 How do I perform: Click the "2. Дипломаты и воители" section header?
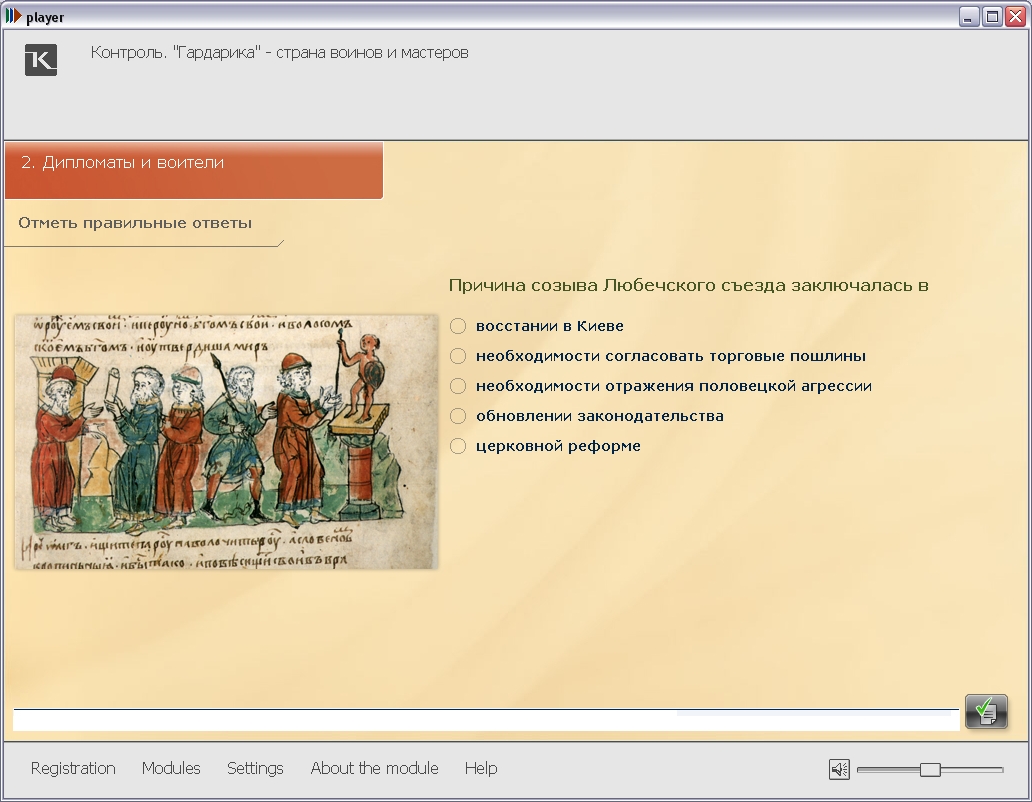(194, 170)
